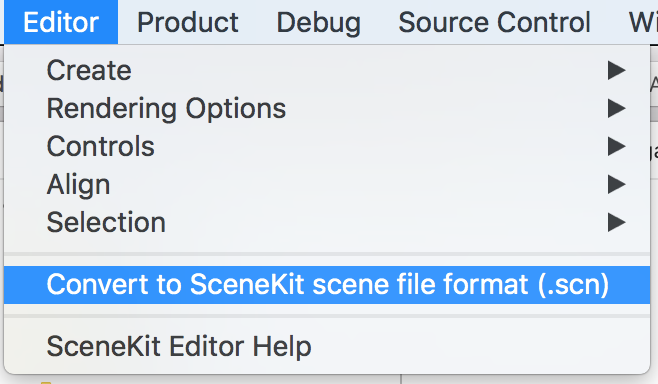Screen dimensions: 658x384
Task: Open the Debug menu
Action: [x=319, y=22]
